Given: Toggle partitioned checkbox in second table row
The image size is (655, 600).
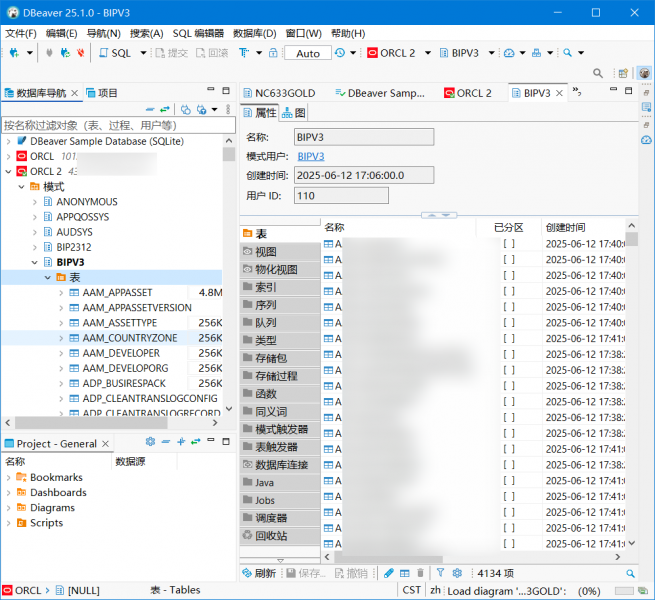Looking at the screenshot, I should point(509,259).
